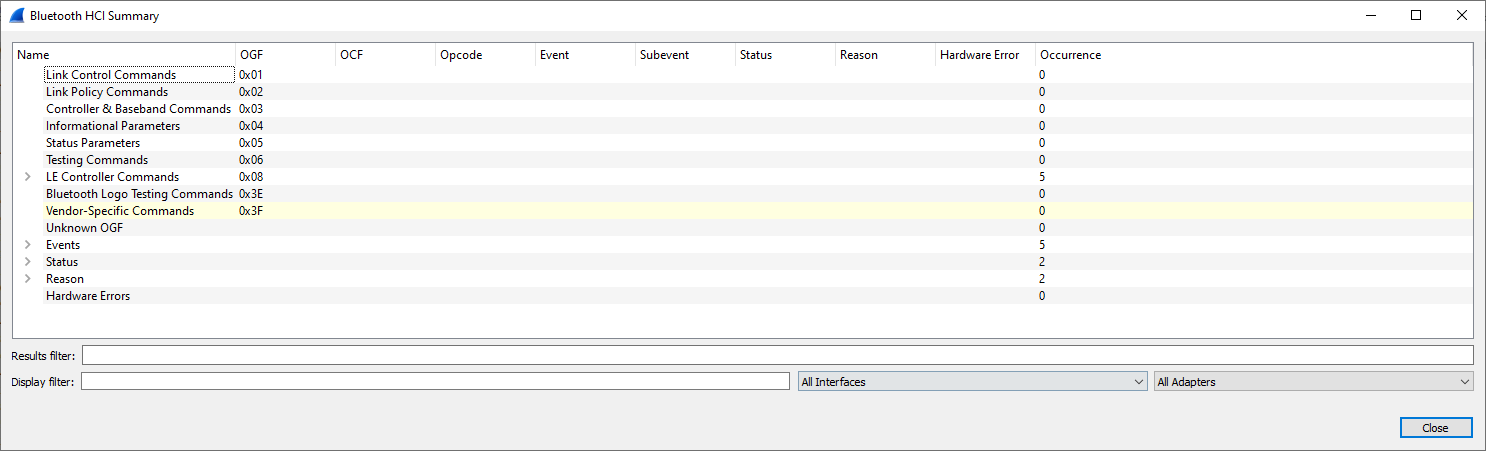This screenshot has height=451, width=1486.
Task: Sort by the Occurrence column header
Action: 1254,55
